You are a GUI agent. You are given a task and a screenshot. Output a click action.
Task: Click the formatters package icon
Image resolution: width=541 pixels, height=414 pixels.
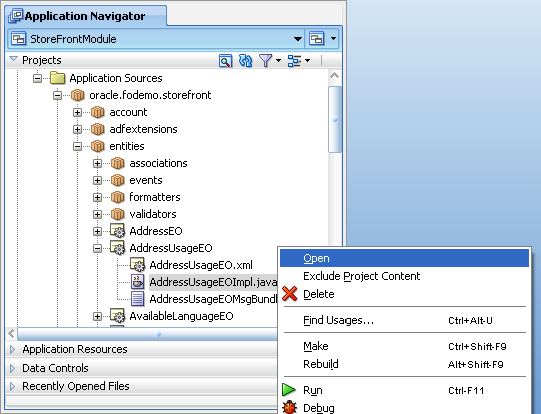click(118, 197)
